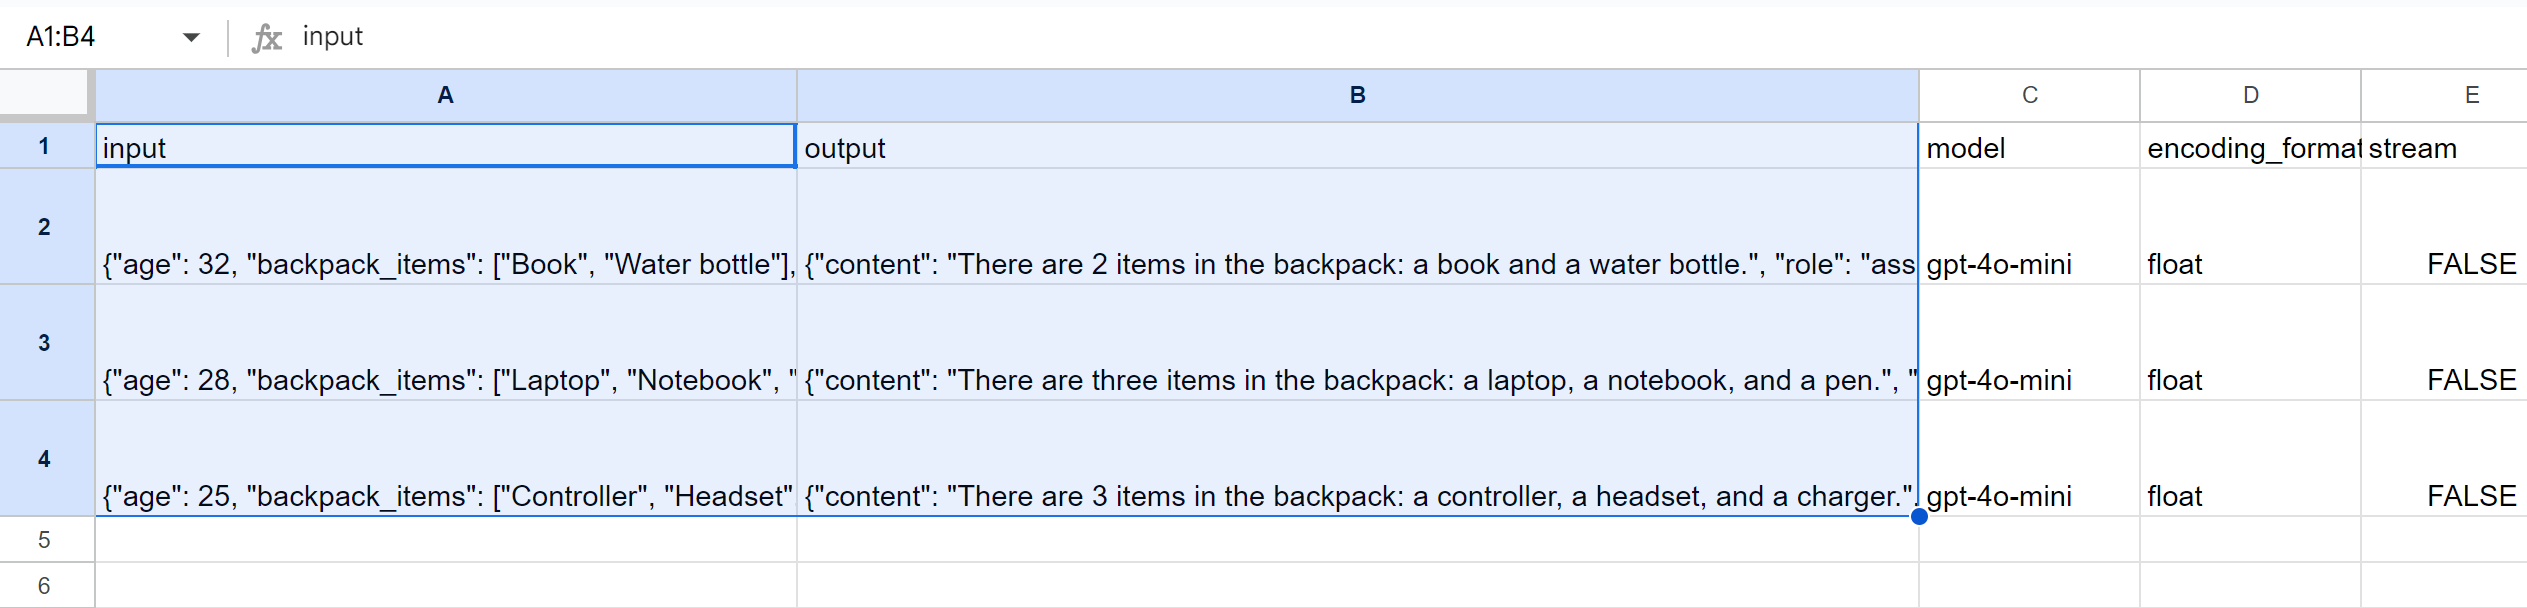Screen dimensions: 2527x608
Task: Click the 'output' header cell
Action: 1357,148
